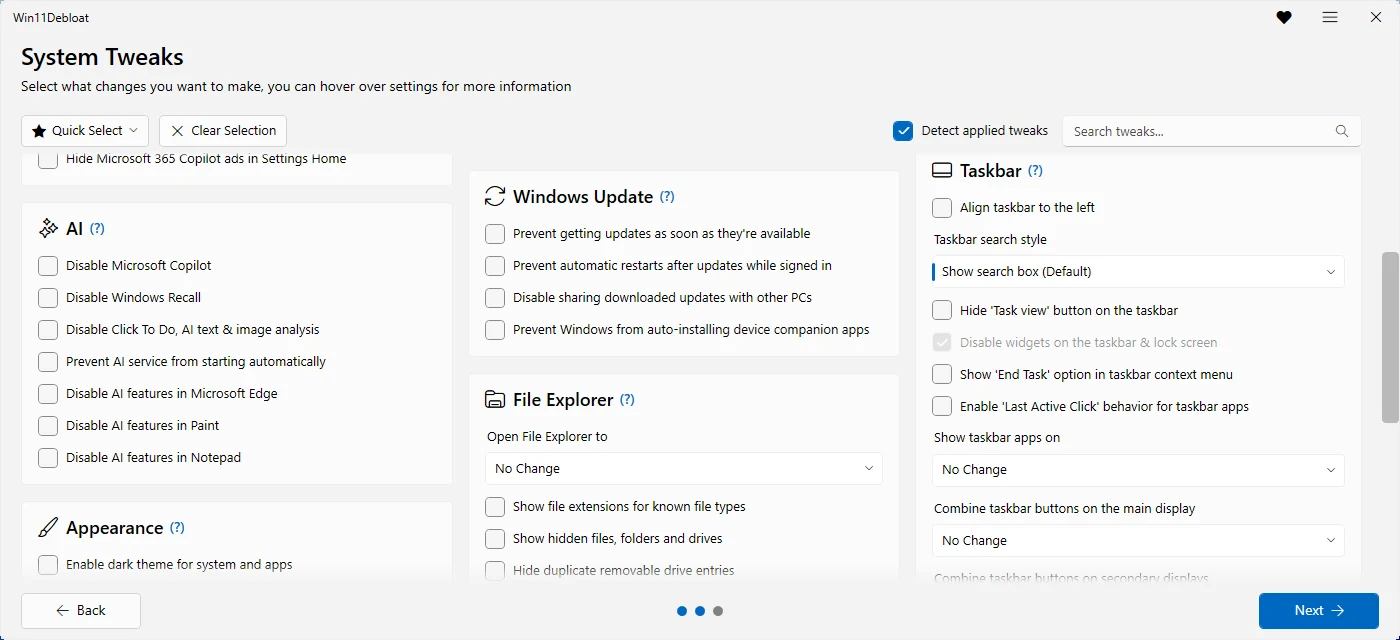Expand the Open File Explorer to dropdown

(x=684, y=468)
